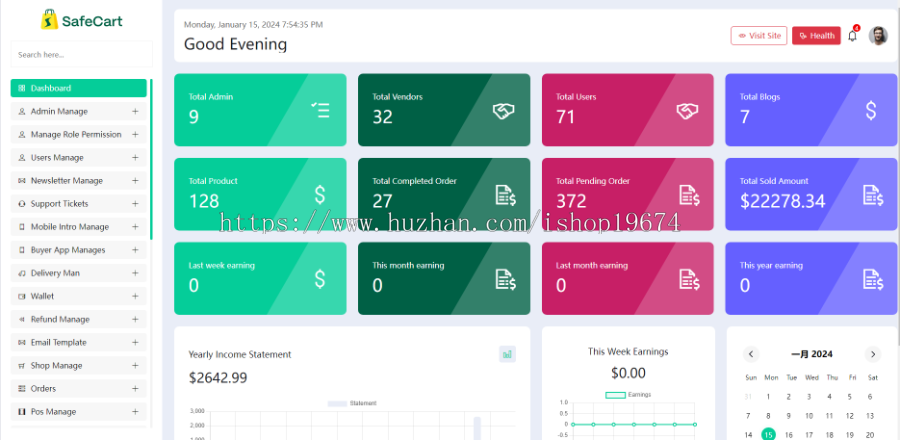Click the Yearly Income Statement chart icon

coord(507,355)
